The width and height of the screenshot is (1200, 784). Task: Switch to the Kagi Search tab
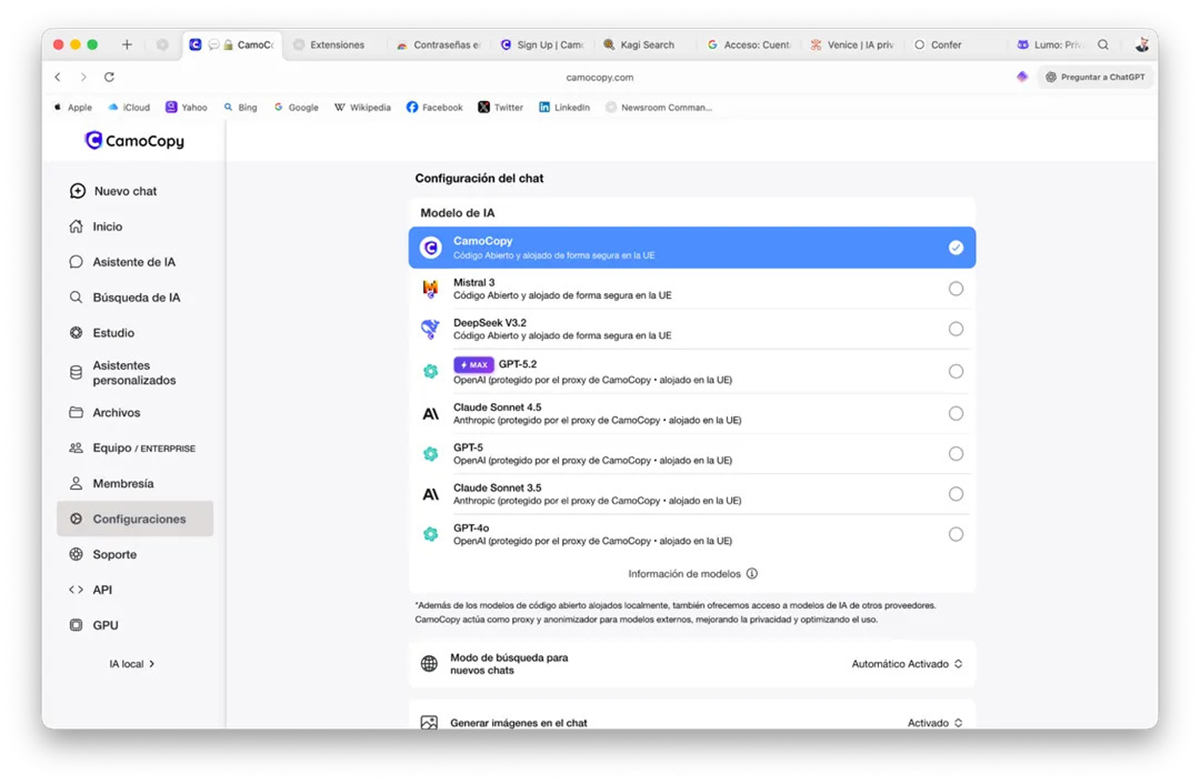[x=640, y=45]
